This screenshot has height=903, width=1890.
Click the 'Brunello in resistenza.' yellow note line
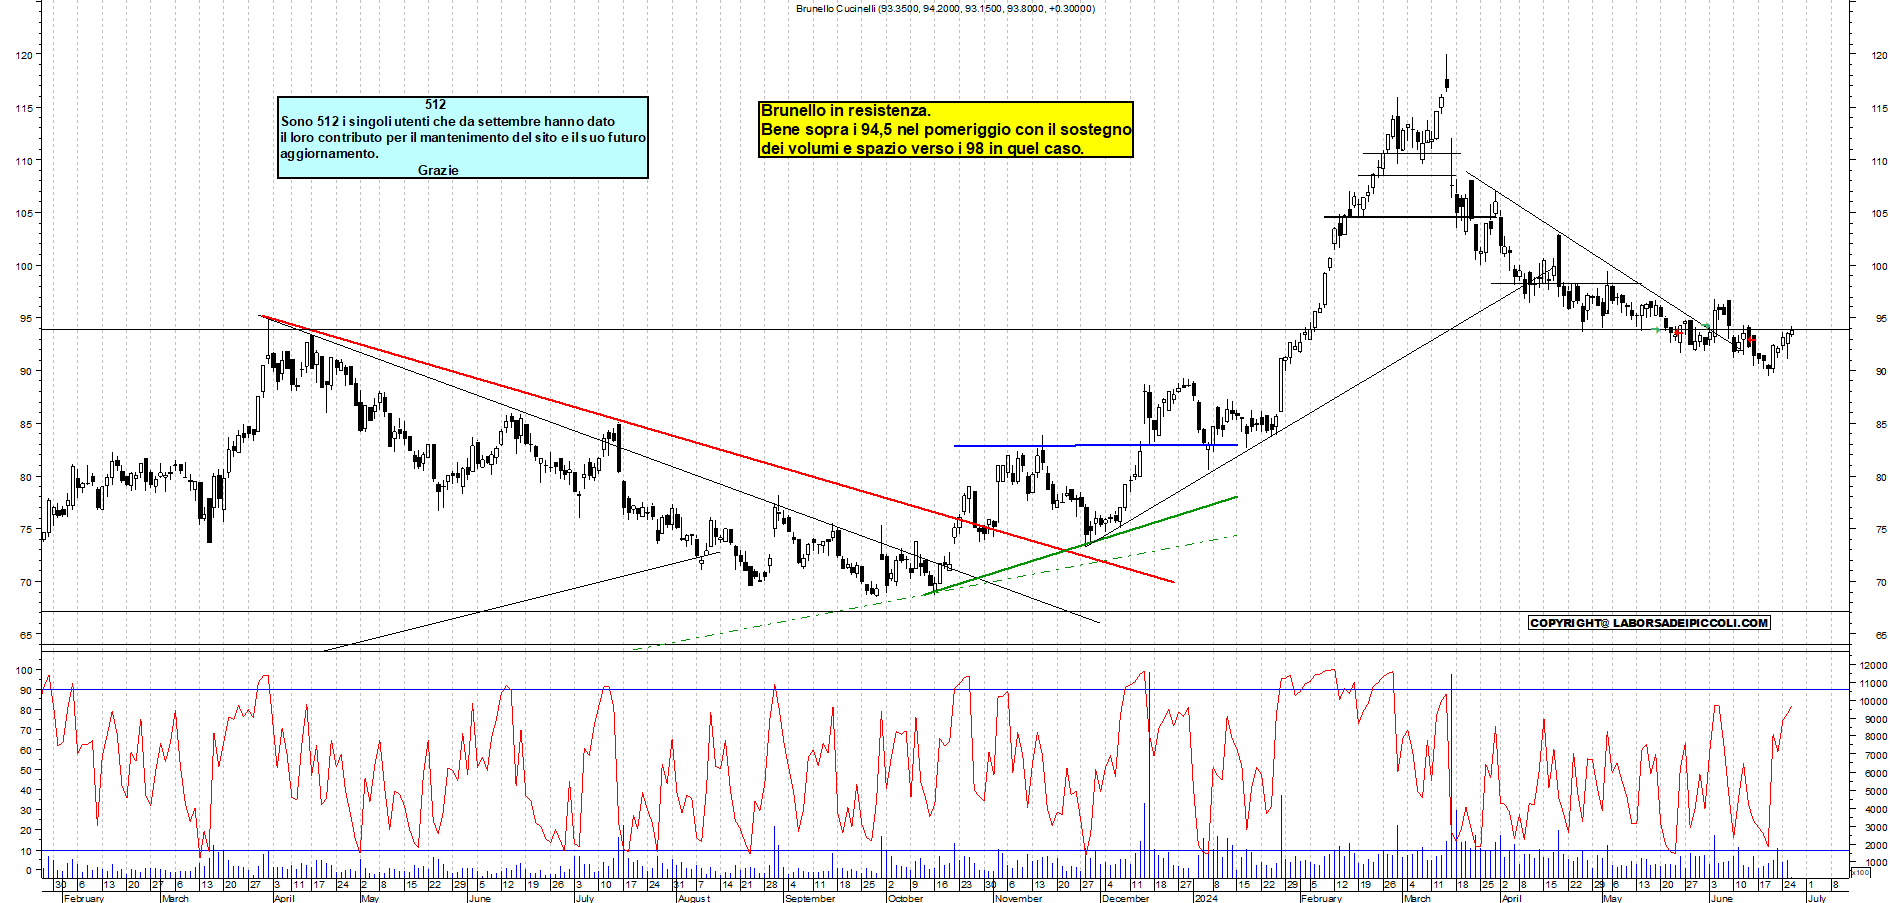846,111
